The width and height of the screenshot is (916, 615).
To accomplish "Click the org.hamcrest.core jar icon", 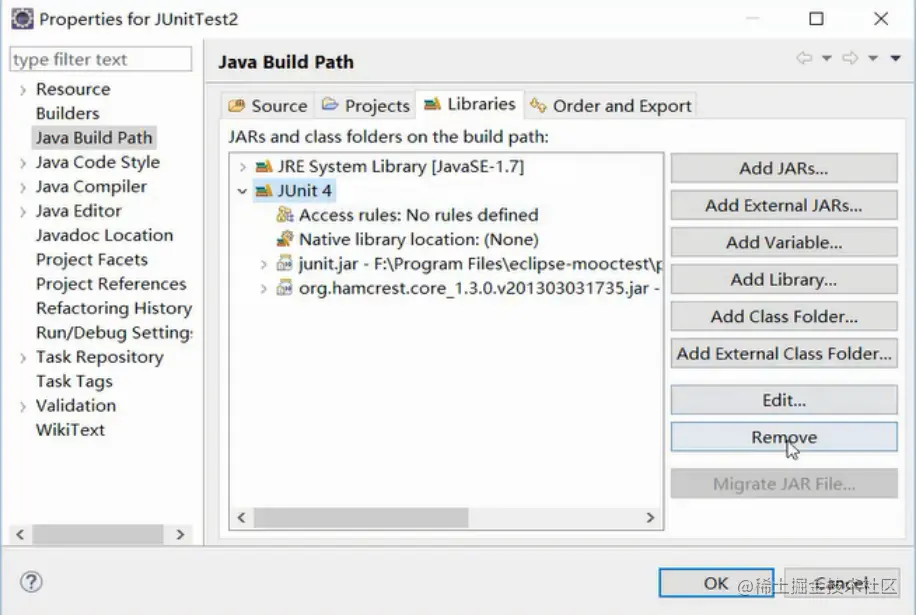I will (284, 287).
